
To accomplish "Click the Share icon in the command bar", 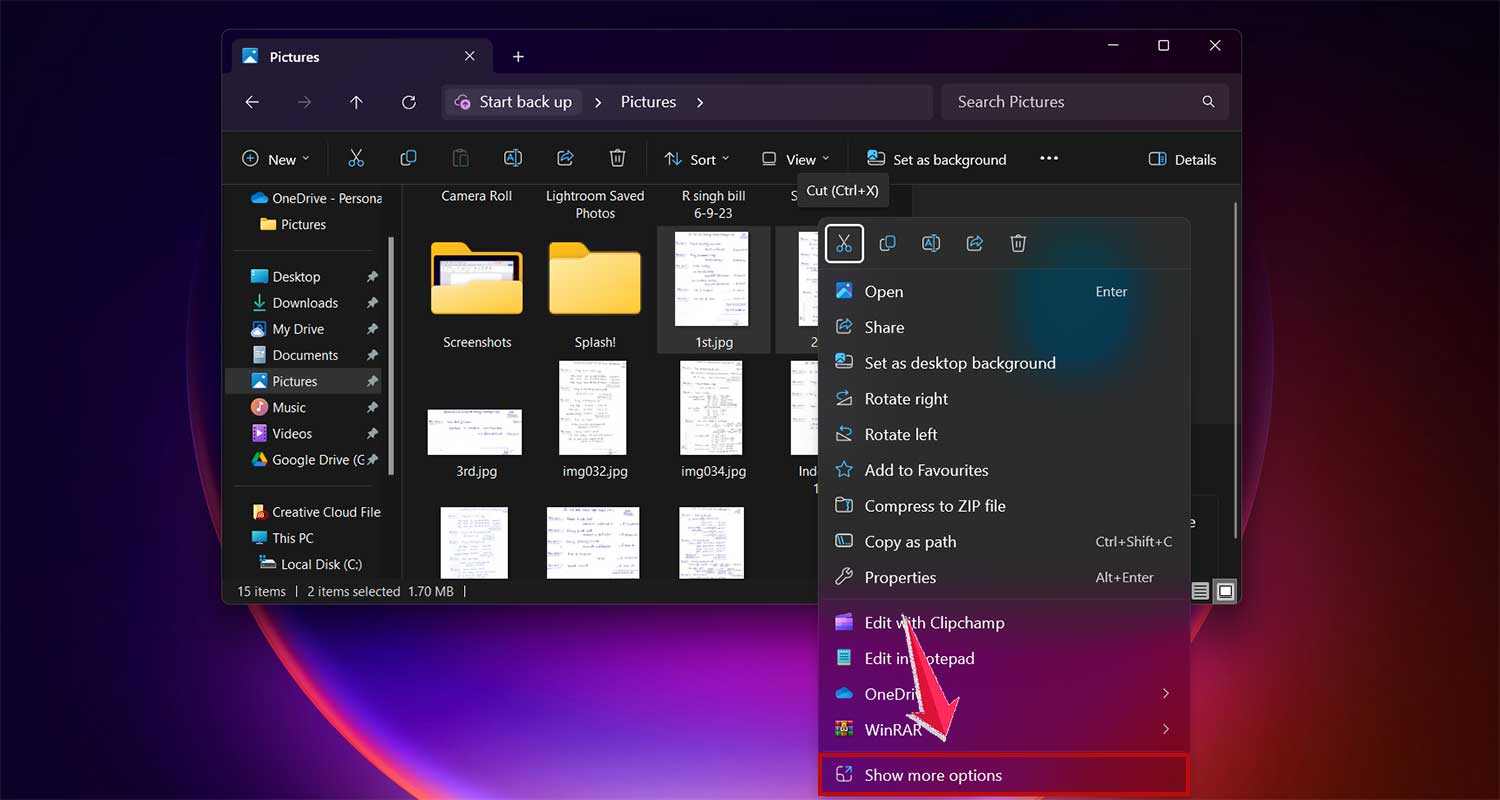I will [x=565, y=158].
